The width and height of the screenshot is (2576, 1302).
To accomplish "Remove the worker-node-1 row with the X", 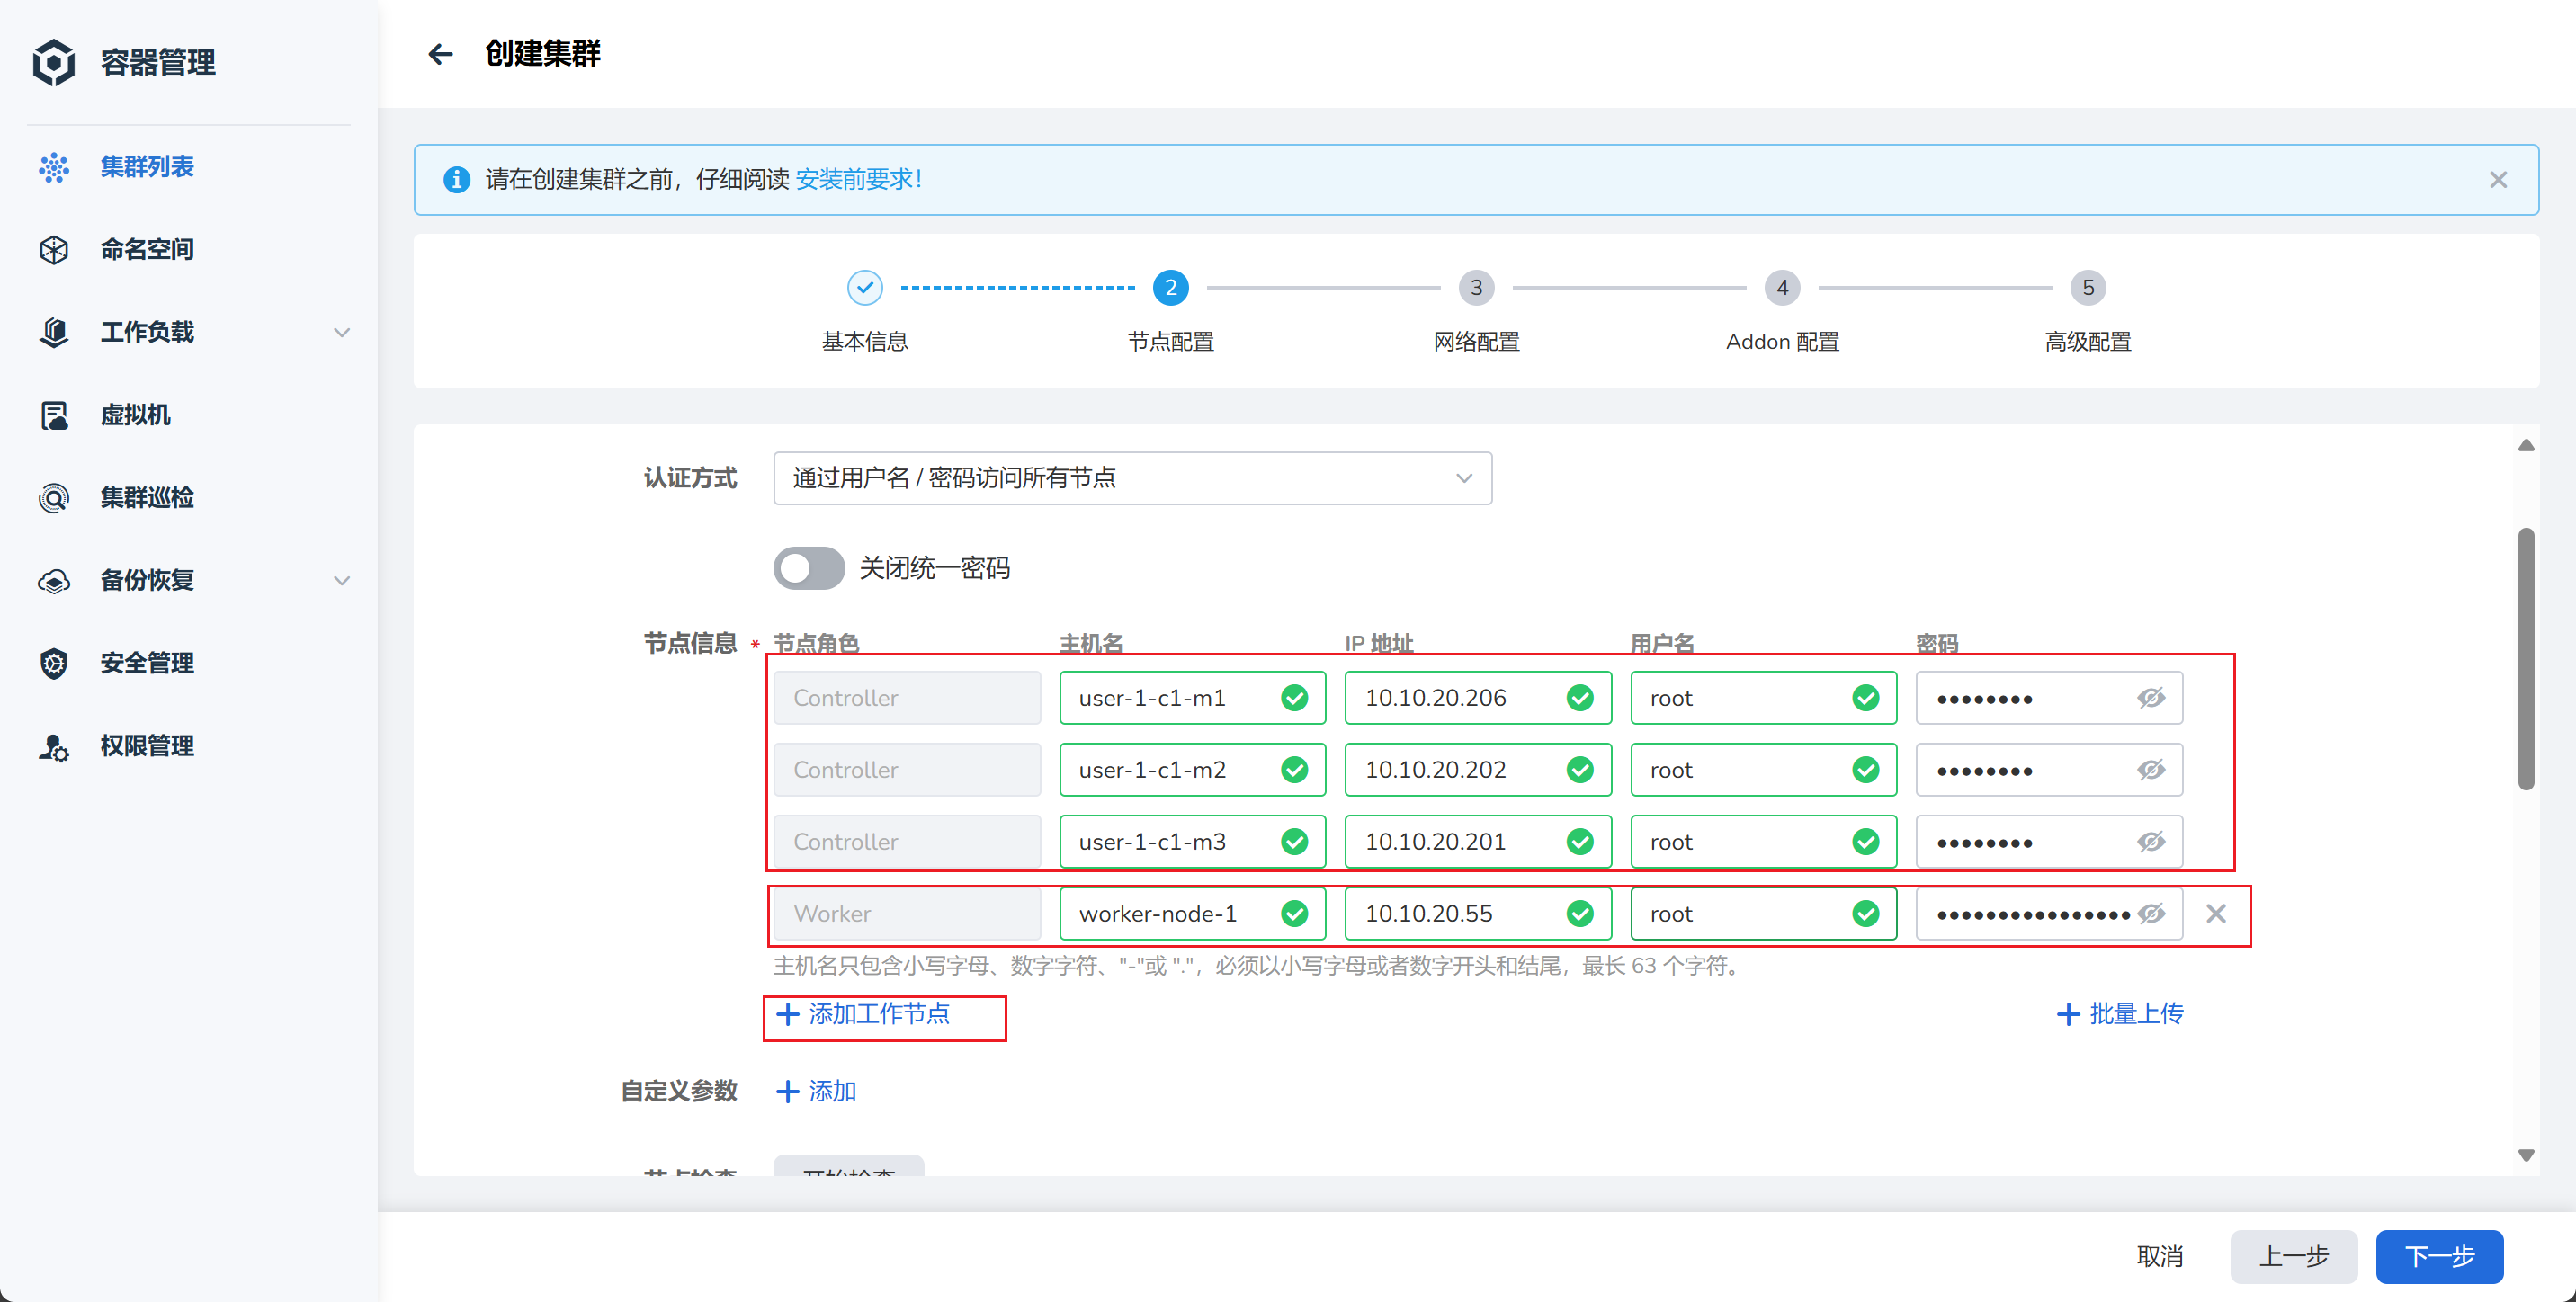I will click(2215, 913).
